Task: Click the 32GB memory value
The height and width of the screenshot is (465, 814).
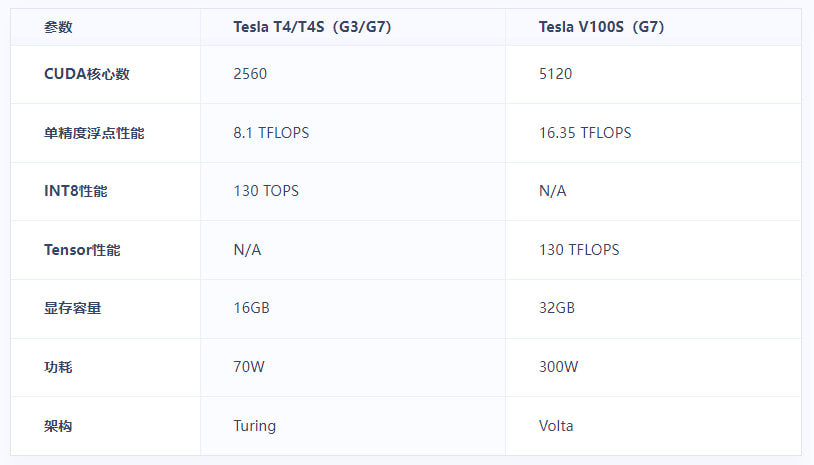Action: [x=556, y=308]
